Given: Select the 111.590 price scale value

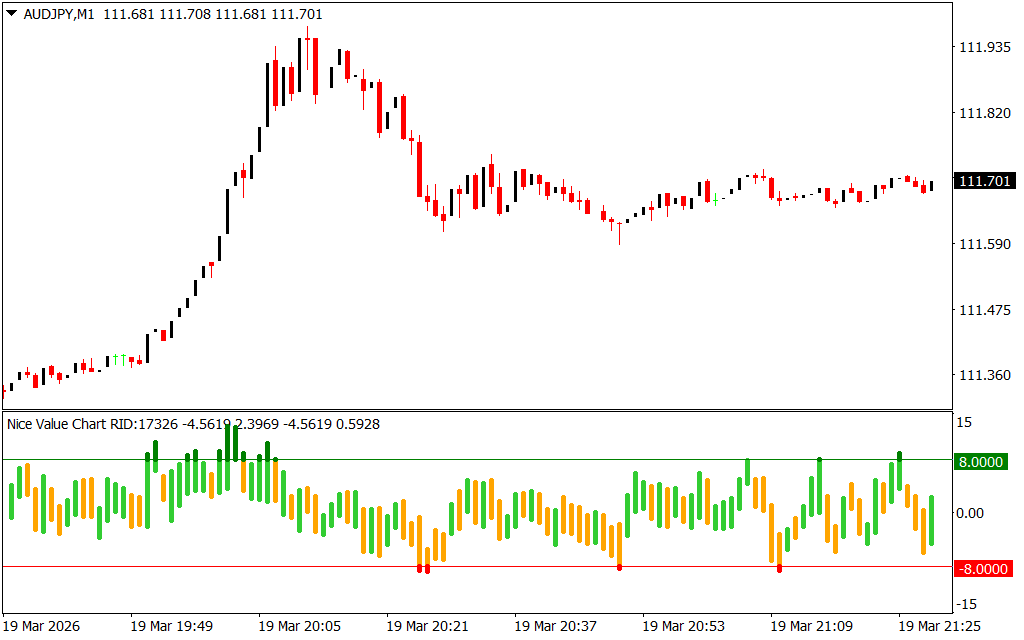Looking at the screenshot, I should pyautogui.click(x=983, y=245).
